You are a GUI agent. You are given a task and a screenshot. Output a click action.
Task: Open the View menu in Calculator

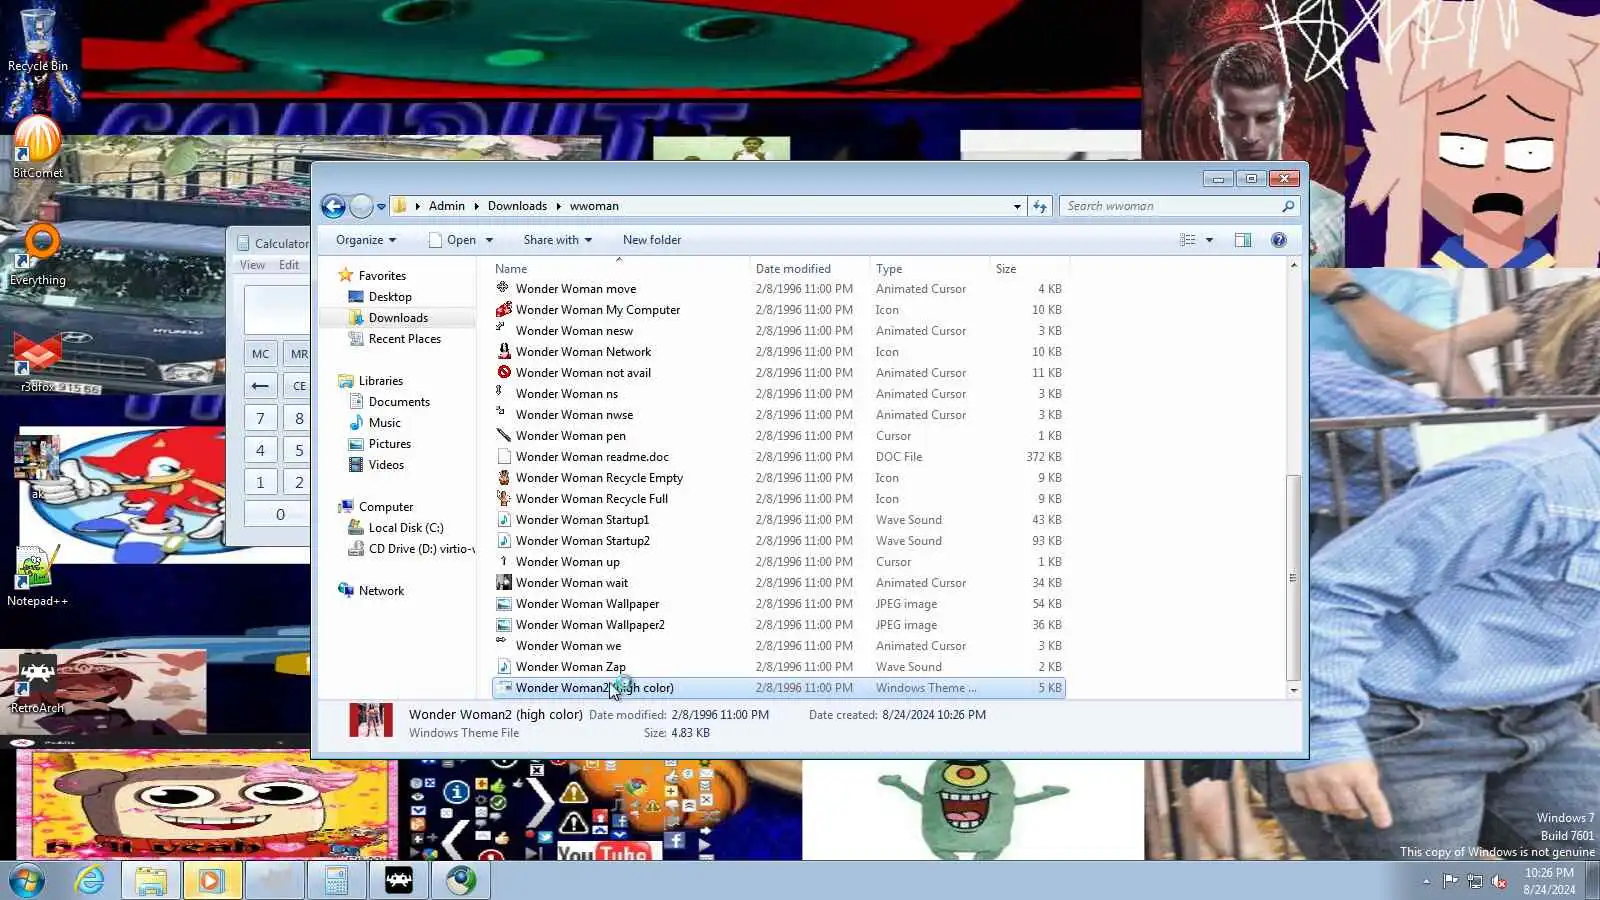[252, 265]
